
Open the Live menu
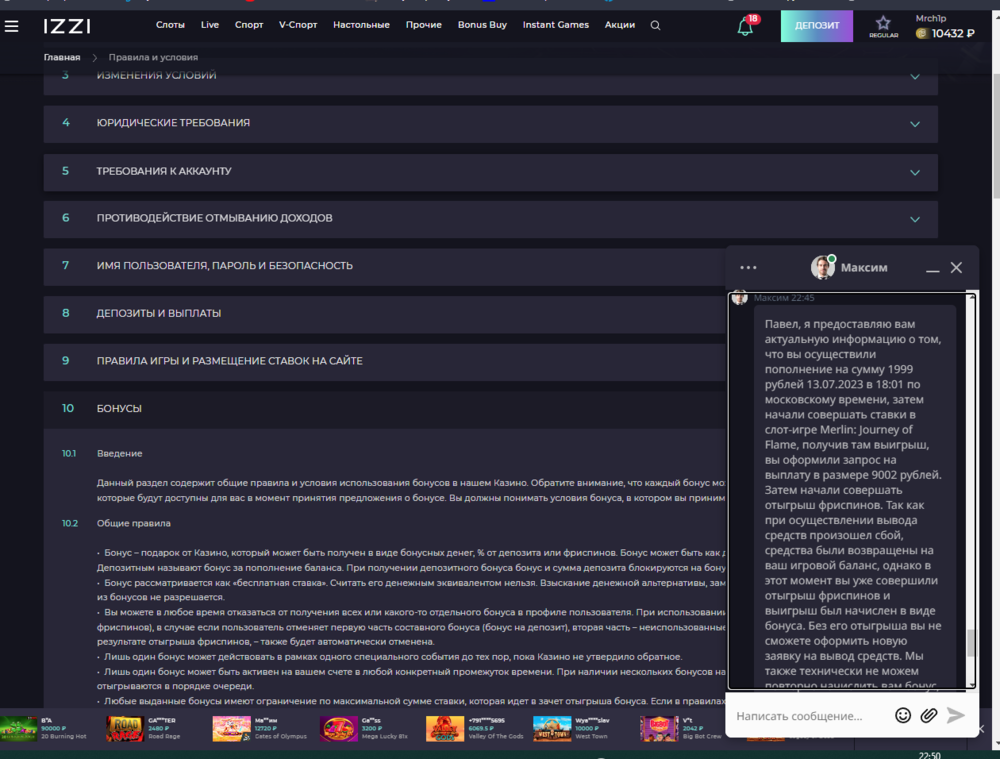210,25
